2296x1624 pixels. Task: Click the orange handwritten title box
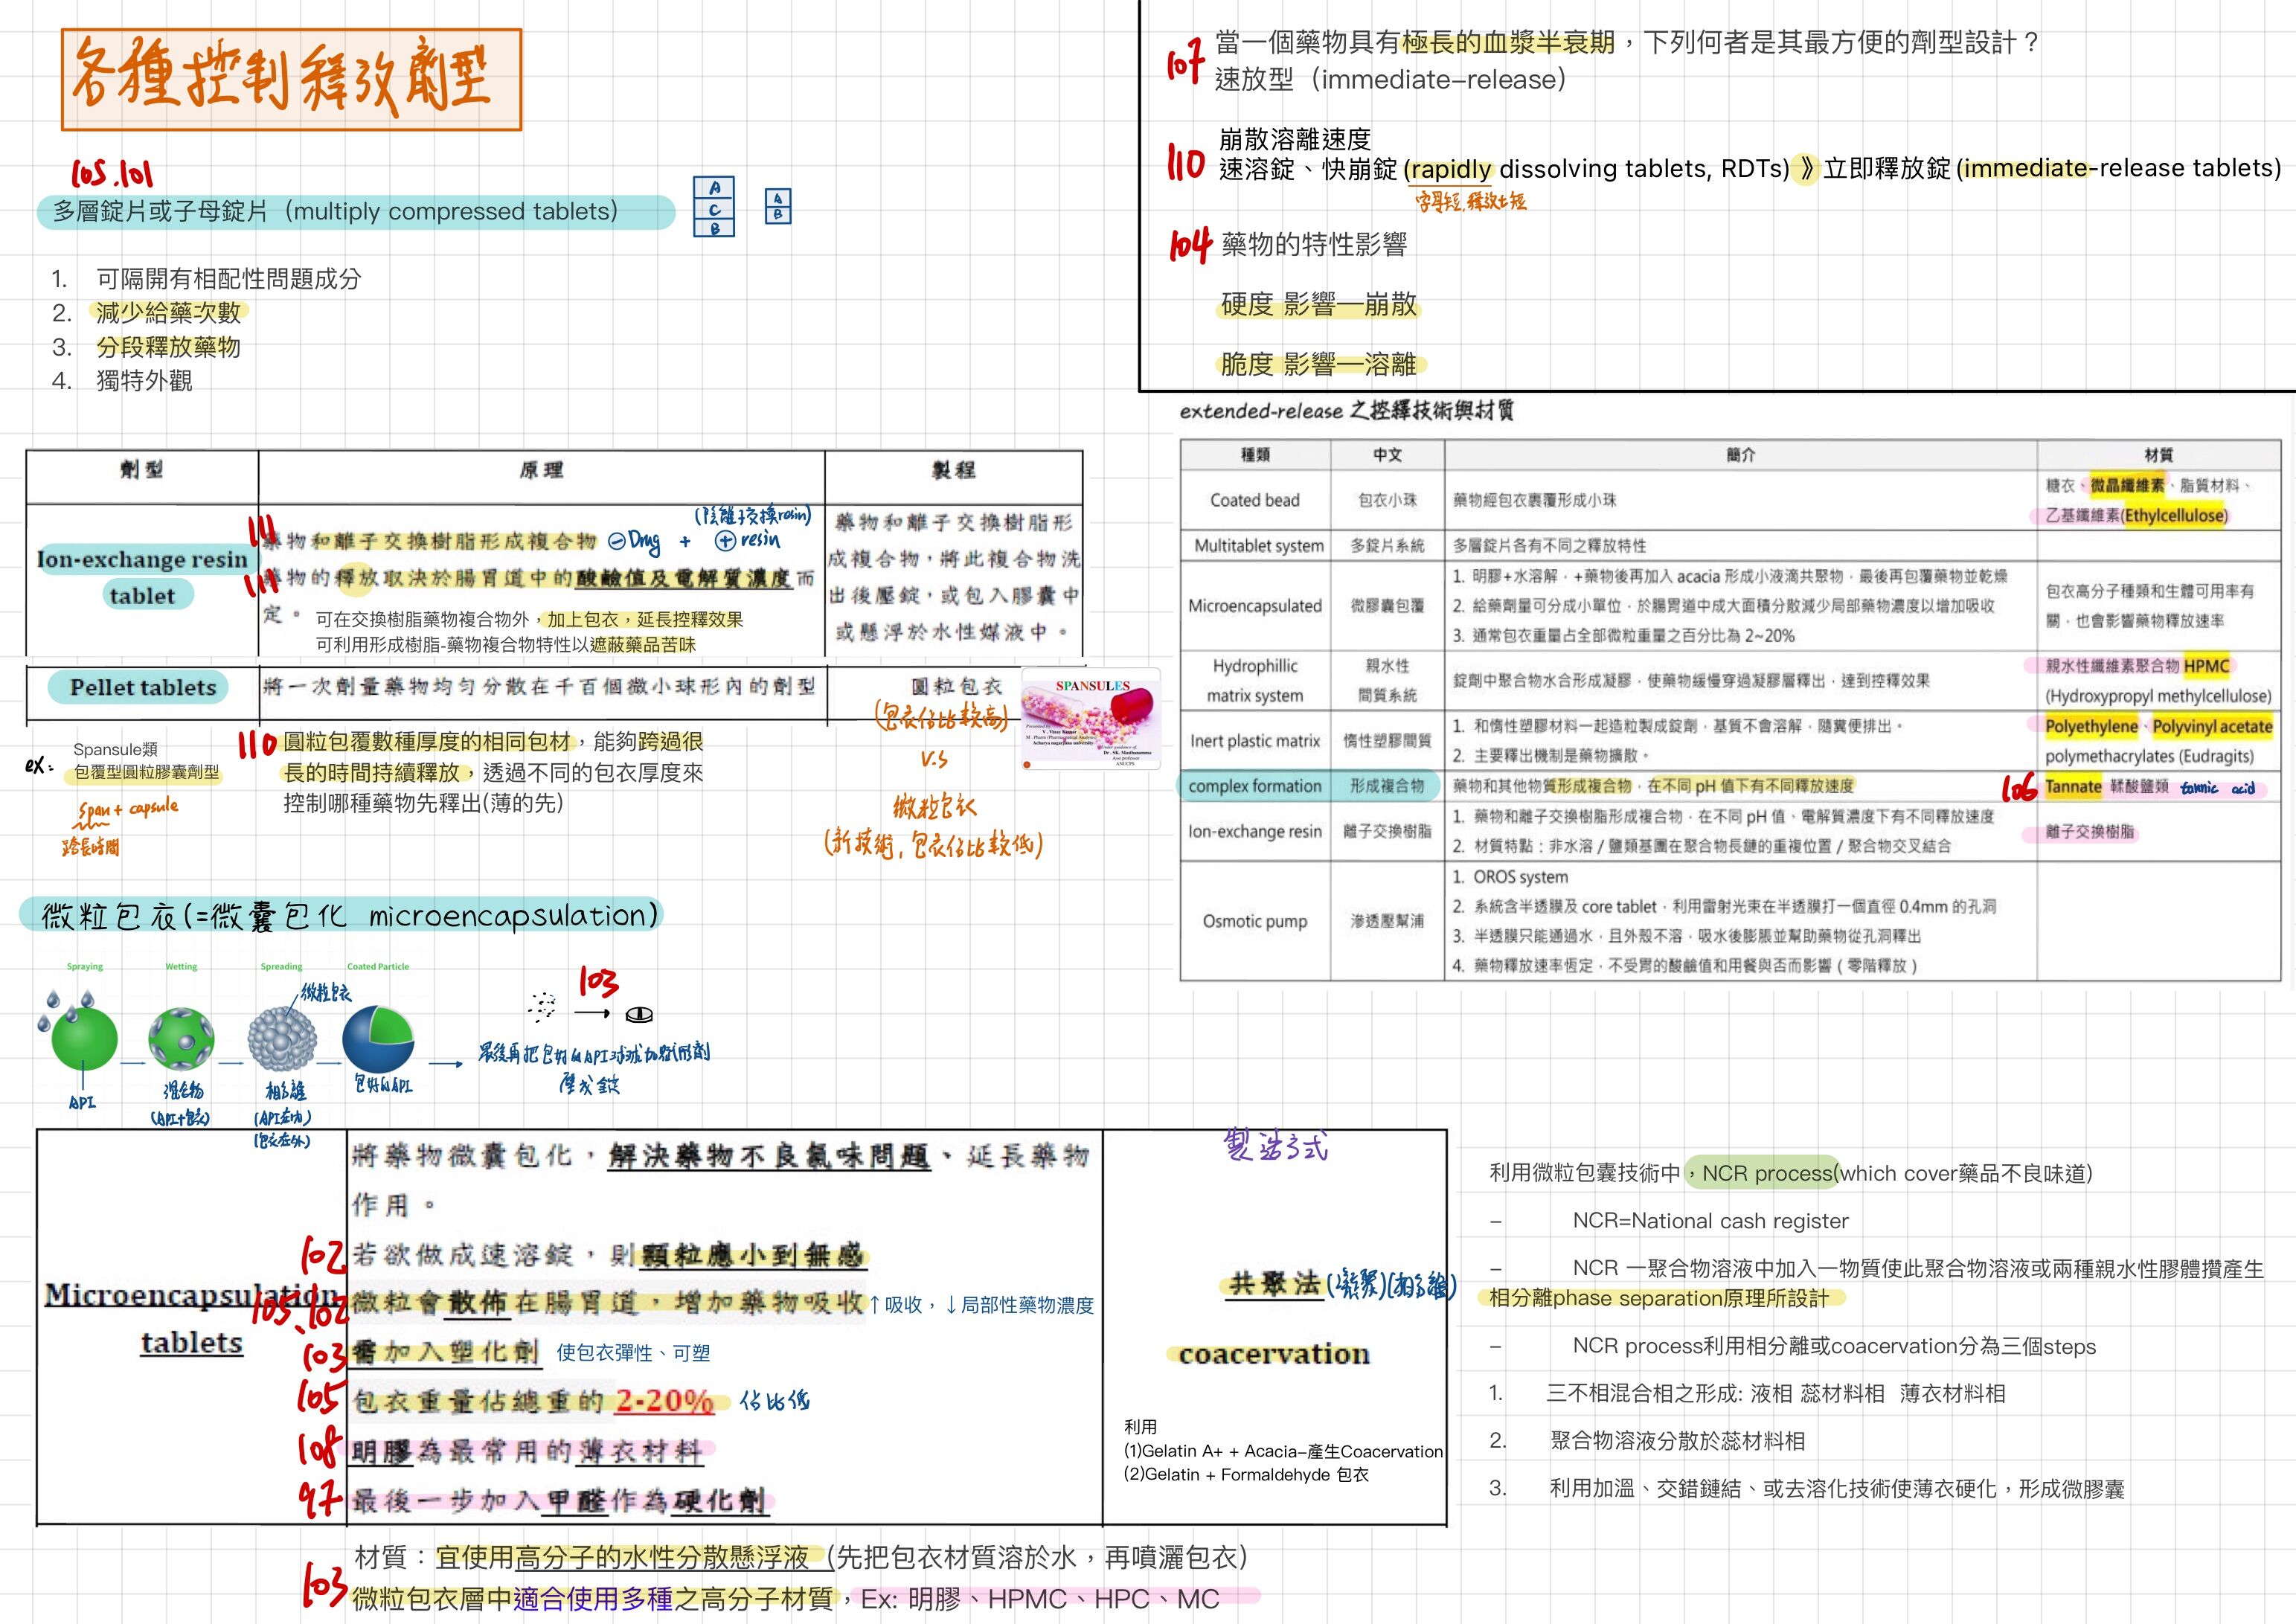pos(291,79)
